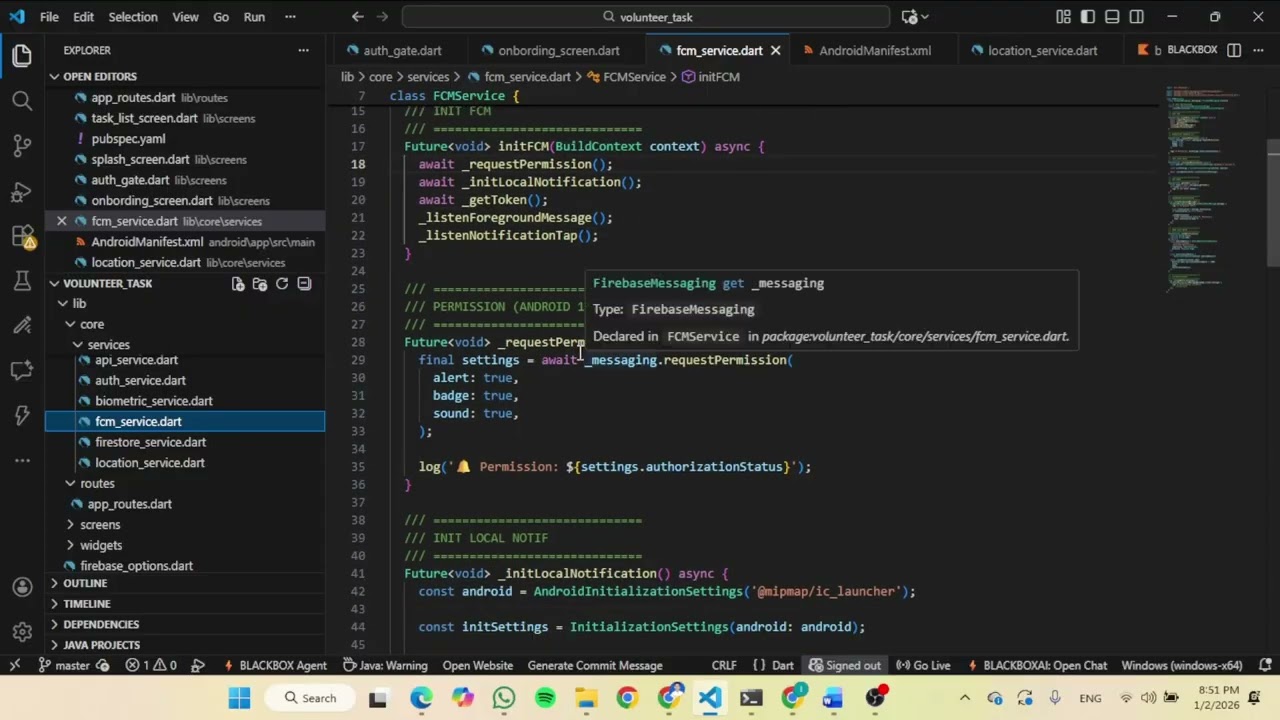
Task: Open the Selection menu
Action: pos(132,17)
